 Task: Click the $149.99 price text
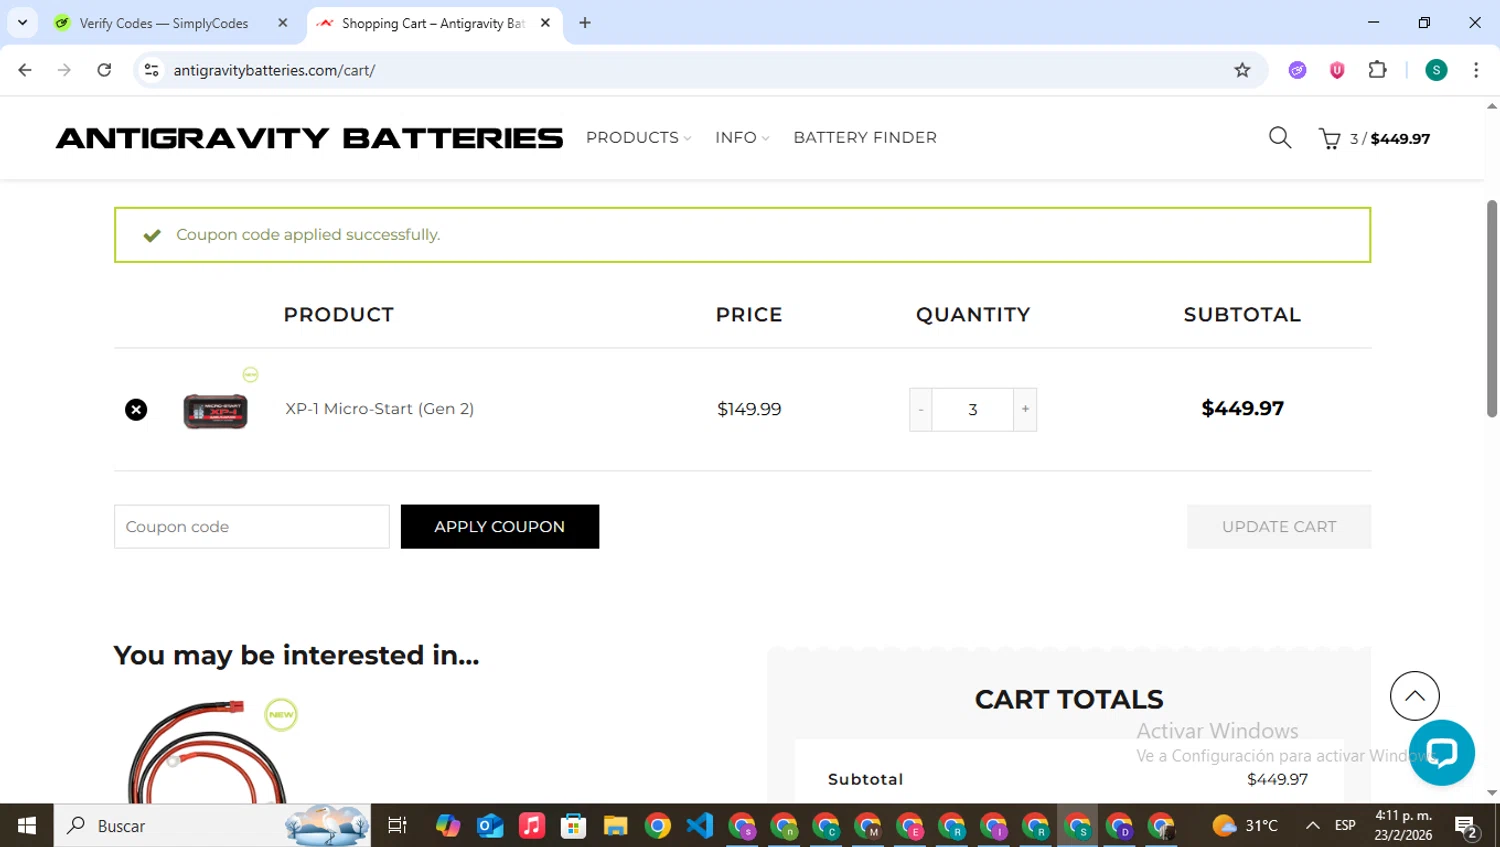pyautogui.click(x=749, y=409)
